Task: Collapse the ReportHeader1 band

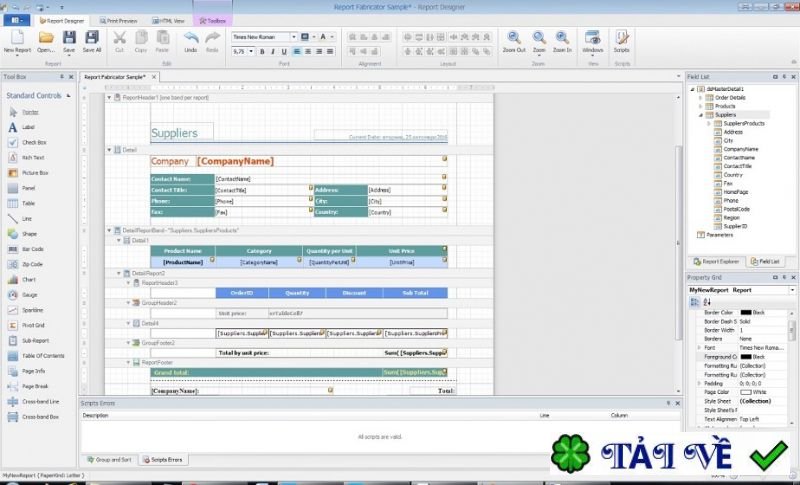Action: (x=109, y=97)
